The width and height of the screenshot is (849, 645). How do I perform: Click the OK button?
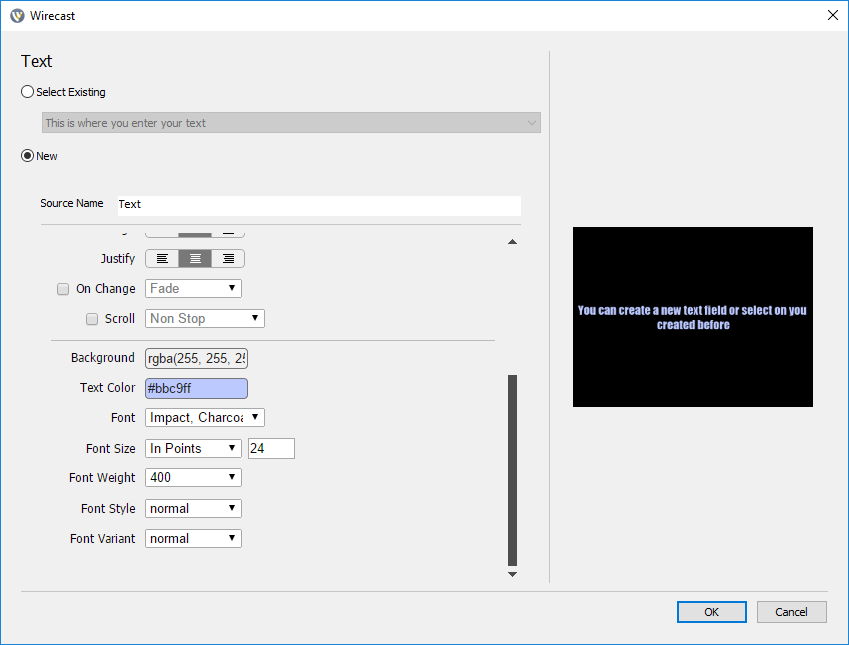pos(711,611)
